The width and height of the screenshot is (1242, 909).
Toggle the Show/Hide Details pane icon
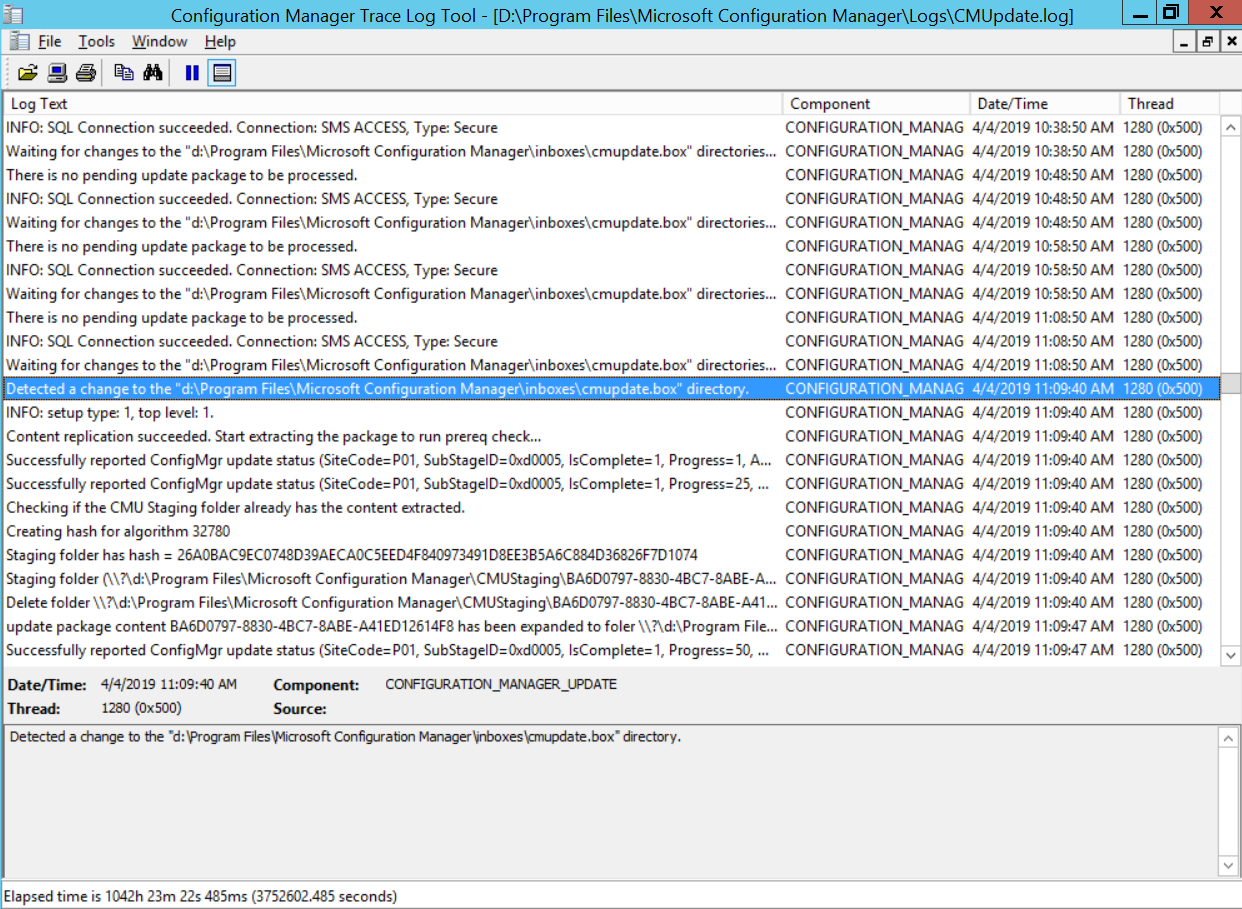pos(222,72)
